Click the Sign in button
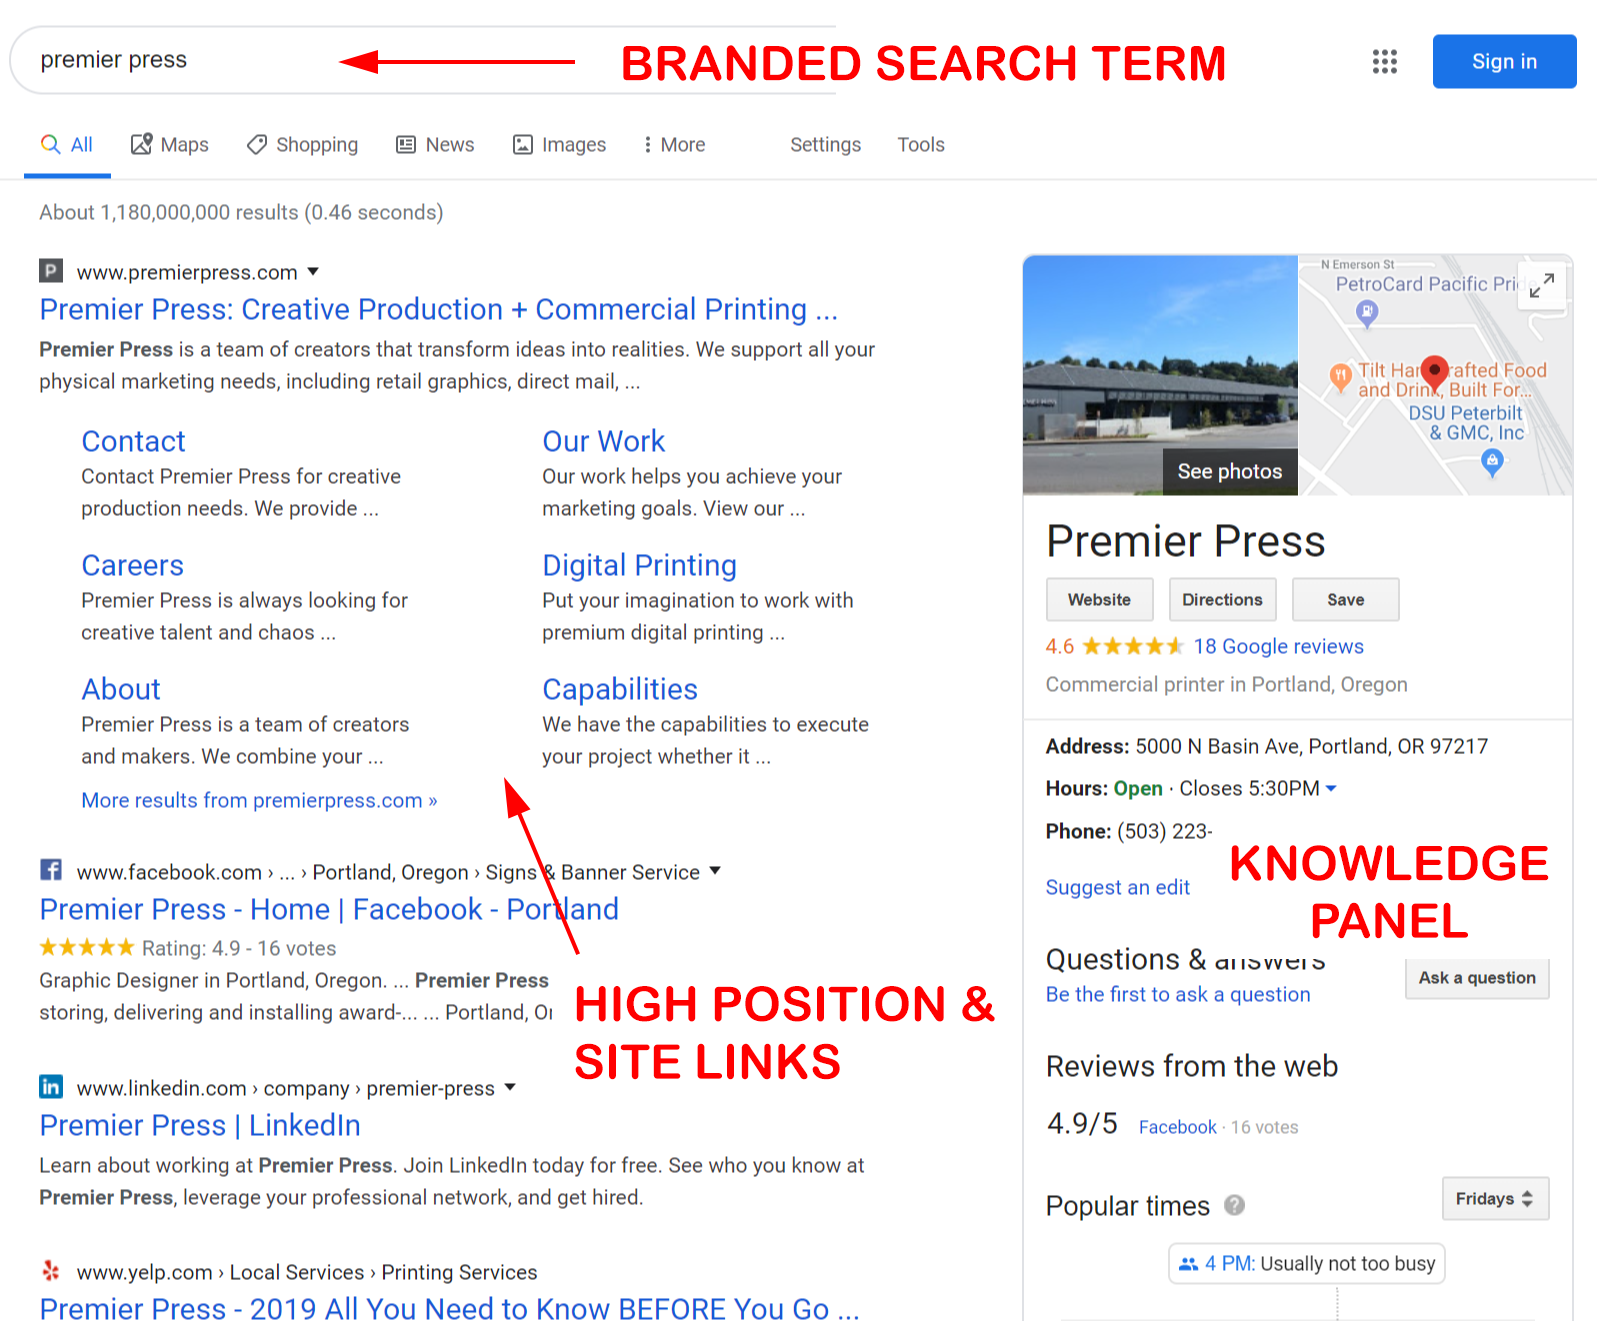This screenshot has height=1321, width=1597. point(1504,62)
